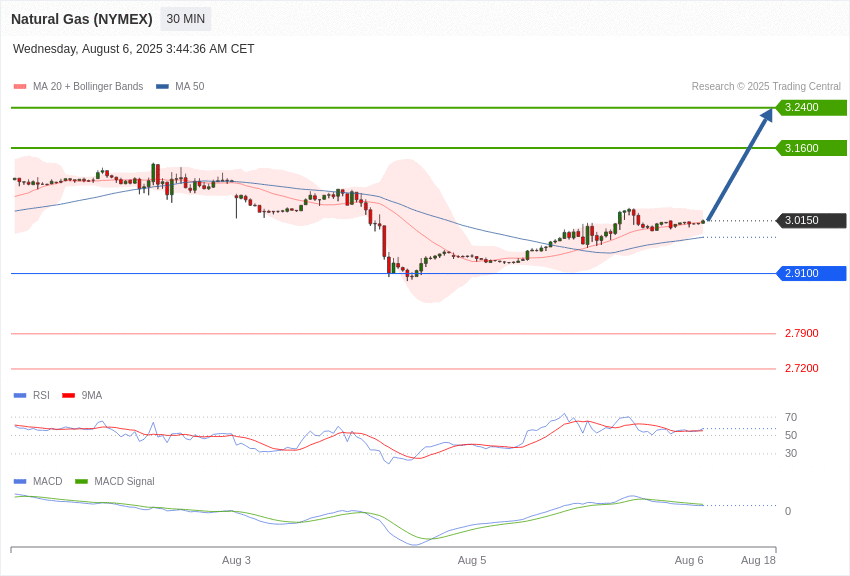This screenshot has height=576, width=850.
Task: Click the RSI 30 axis value
Action: pos(791,453)
